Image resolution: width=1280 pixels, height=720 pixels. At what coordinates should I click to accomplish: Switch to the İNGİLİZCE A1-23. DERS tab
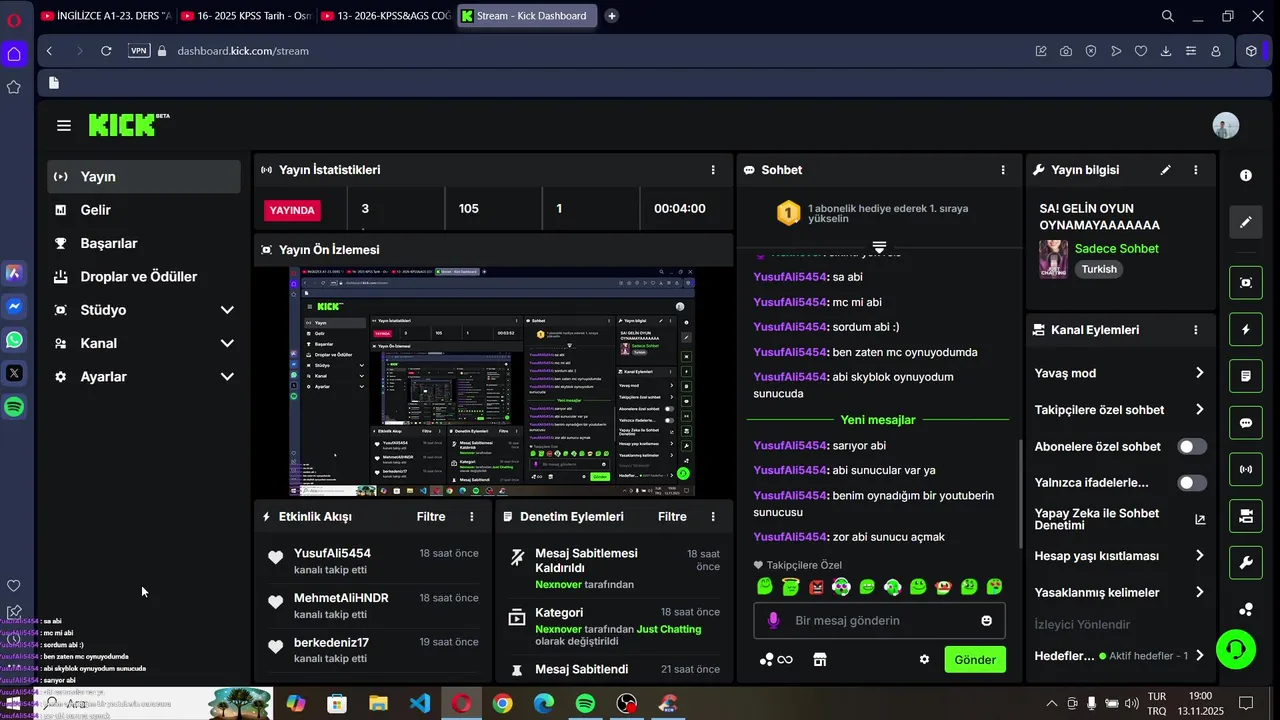point(107,16)
